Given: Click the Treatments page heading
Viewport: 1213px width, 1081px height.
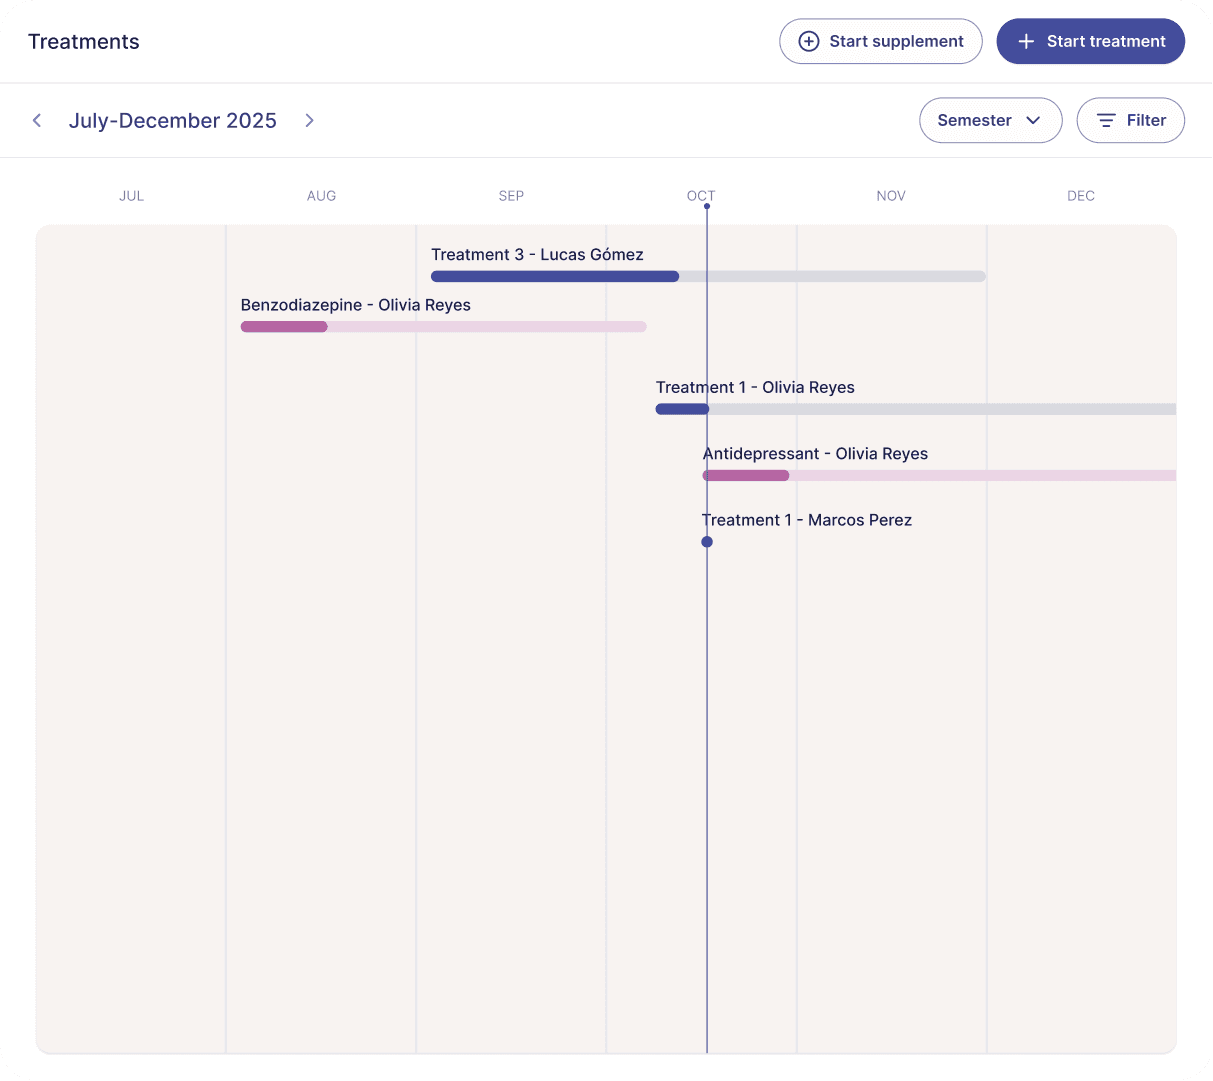Looking at the screenshot, I should click(84, 42).
